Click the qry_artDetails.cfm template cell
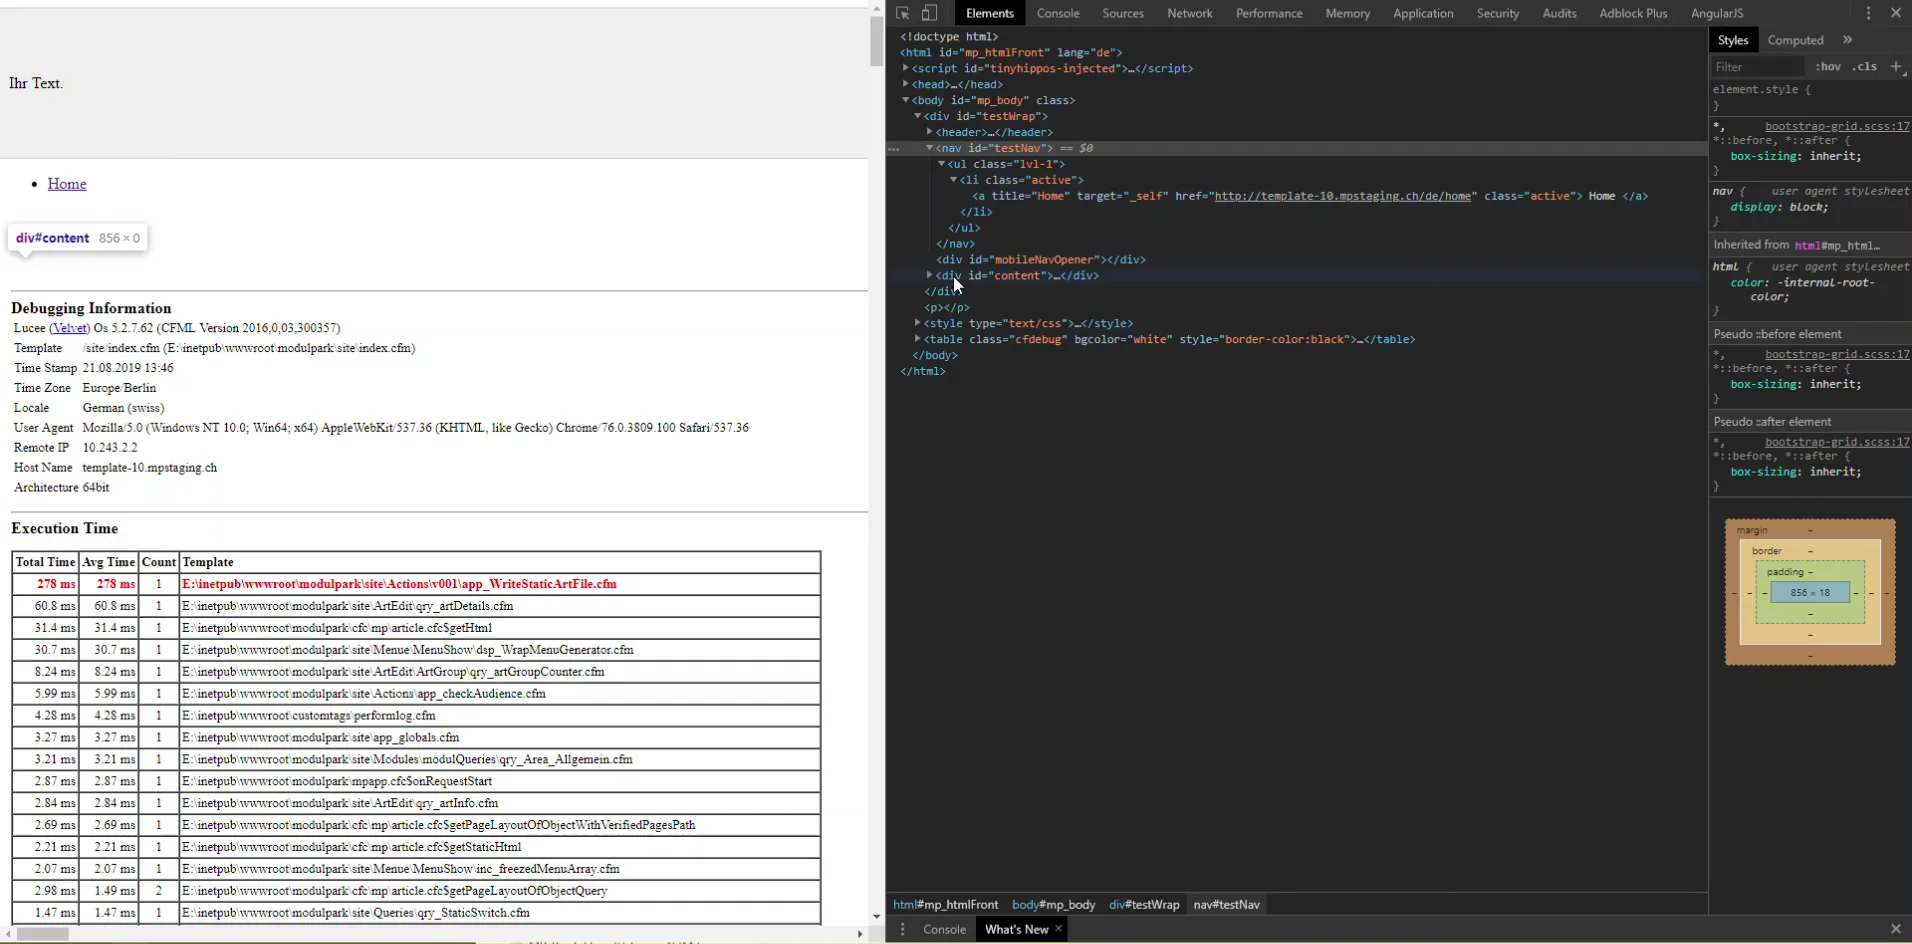Screen dimensions: 1912x944 pyautogui.click(x=500, y=606)
